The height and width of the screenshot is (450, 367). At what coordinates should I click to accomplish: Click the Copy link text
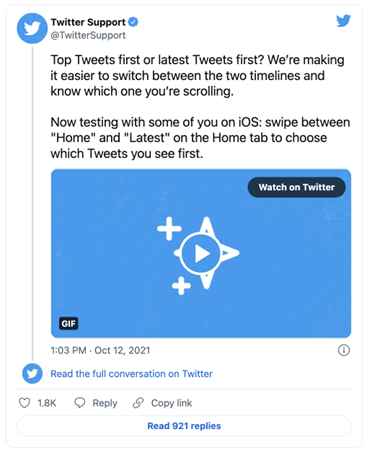click(x=172, y=403)
